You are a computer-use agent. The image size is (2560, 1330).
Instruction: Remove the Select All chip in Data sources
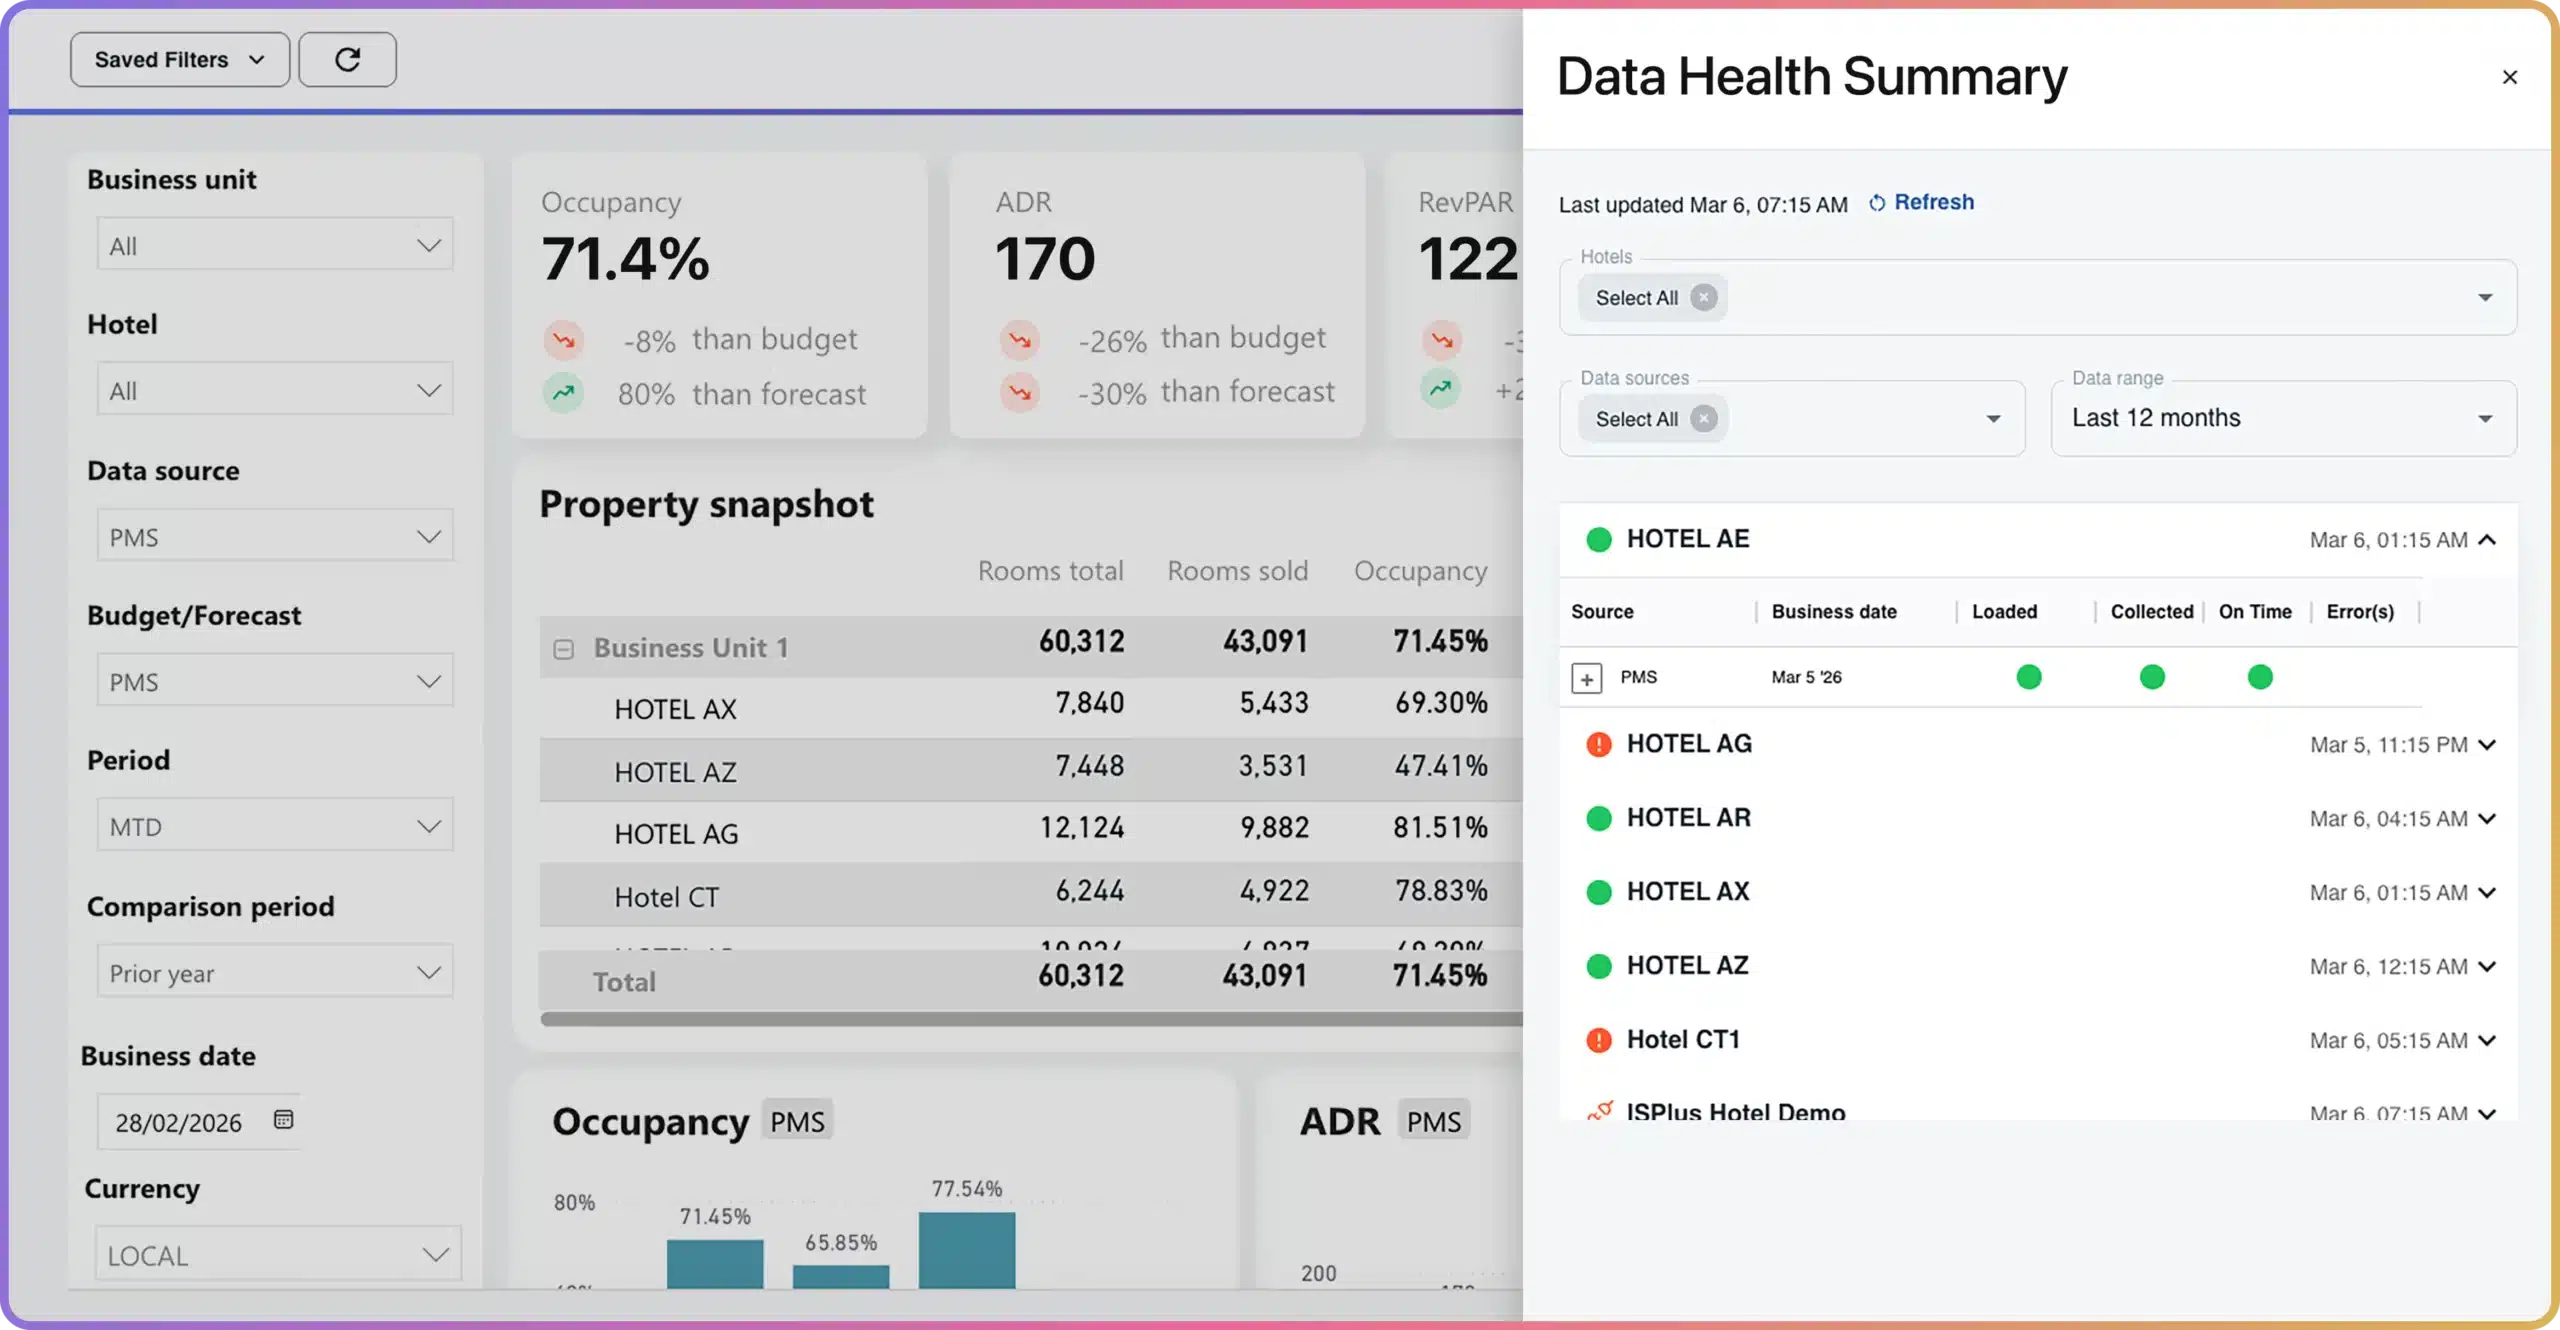1704,419
